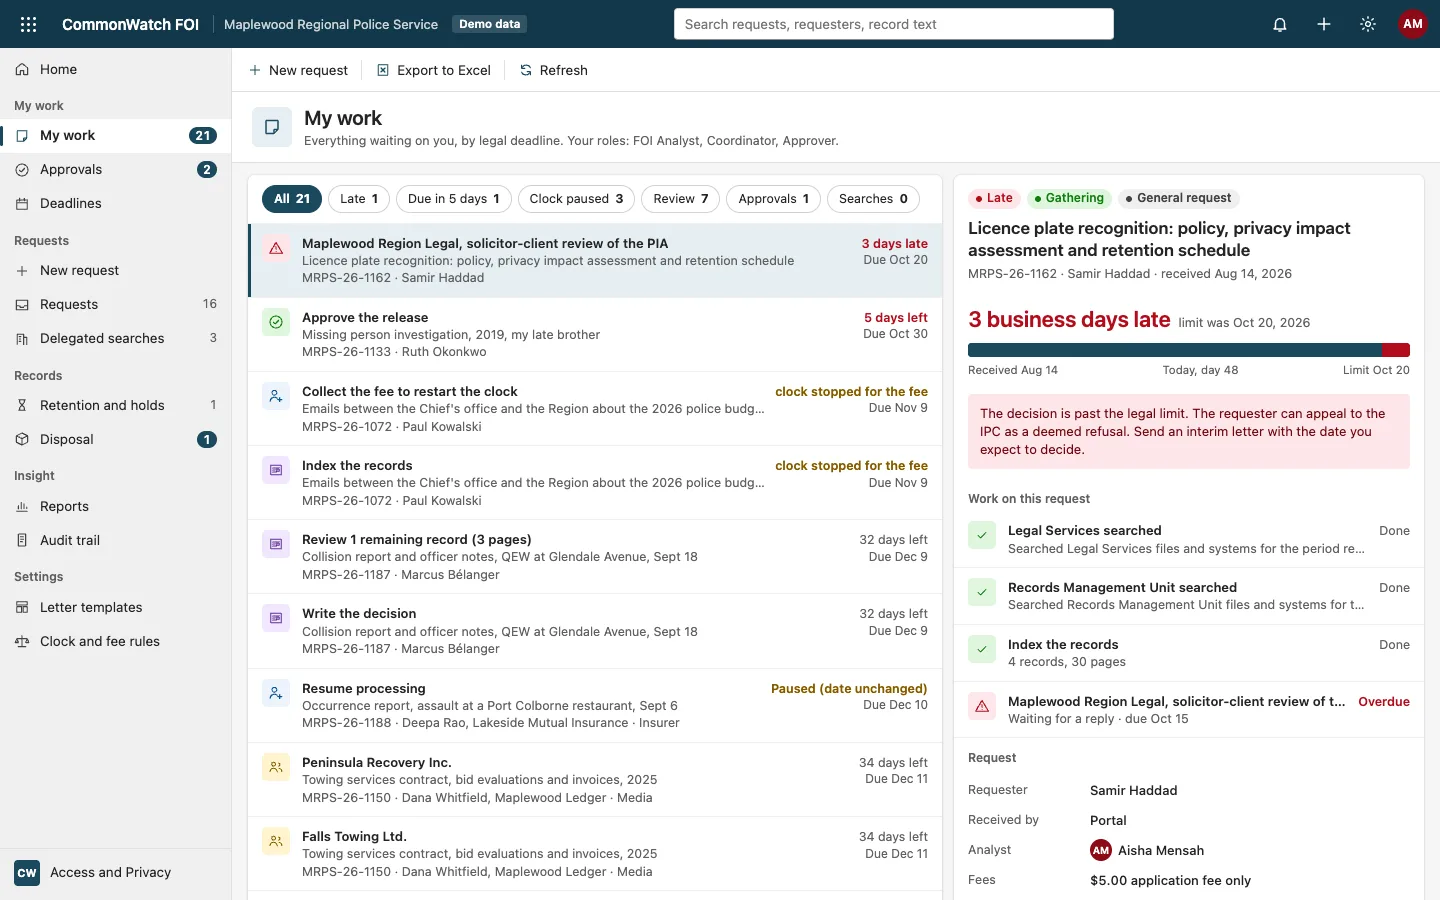Show the Approvals 1 filter chip
This screenshot has height=900, width=1440.
click(x=774, y=199)
